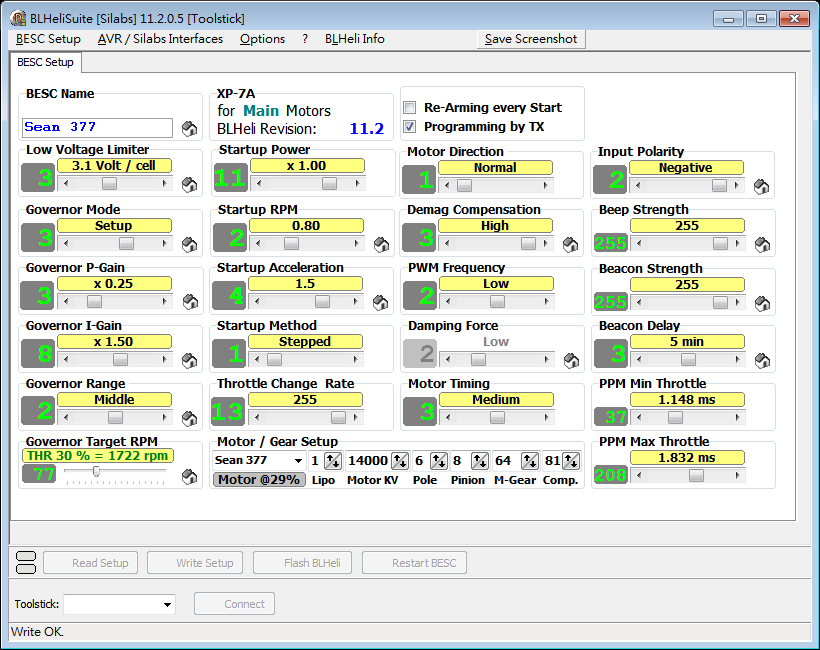Click the Demag Compensation reset icon
This screenshot has height=650, width=820.
click(571, 244)
